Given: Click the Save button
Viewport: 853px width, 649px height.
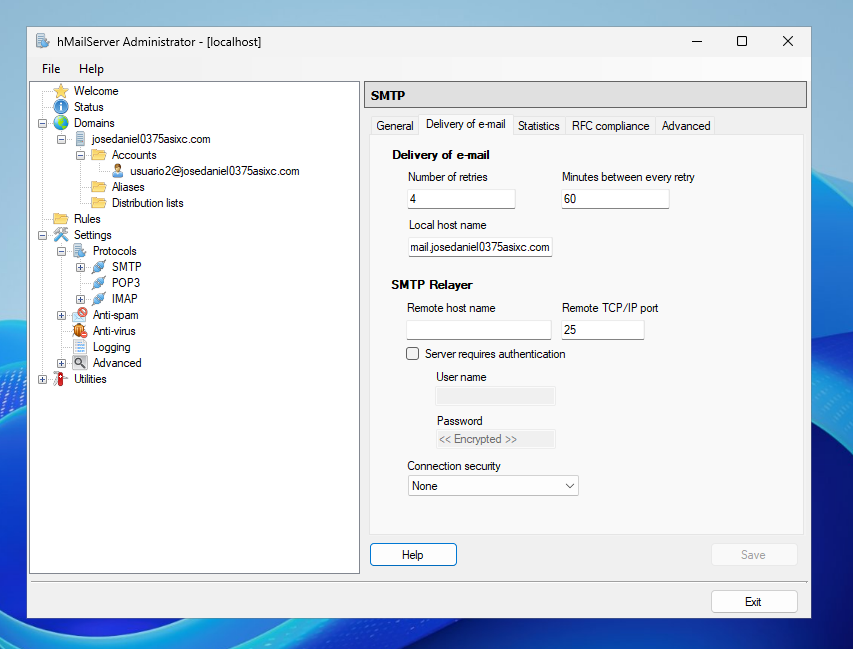Looking at the screenshot, I should click(x=754, y=554).
